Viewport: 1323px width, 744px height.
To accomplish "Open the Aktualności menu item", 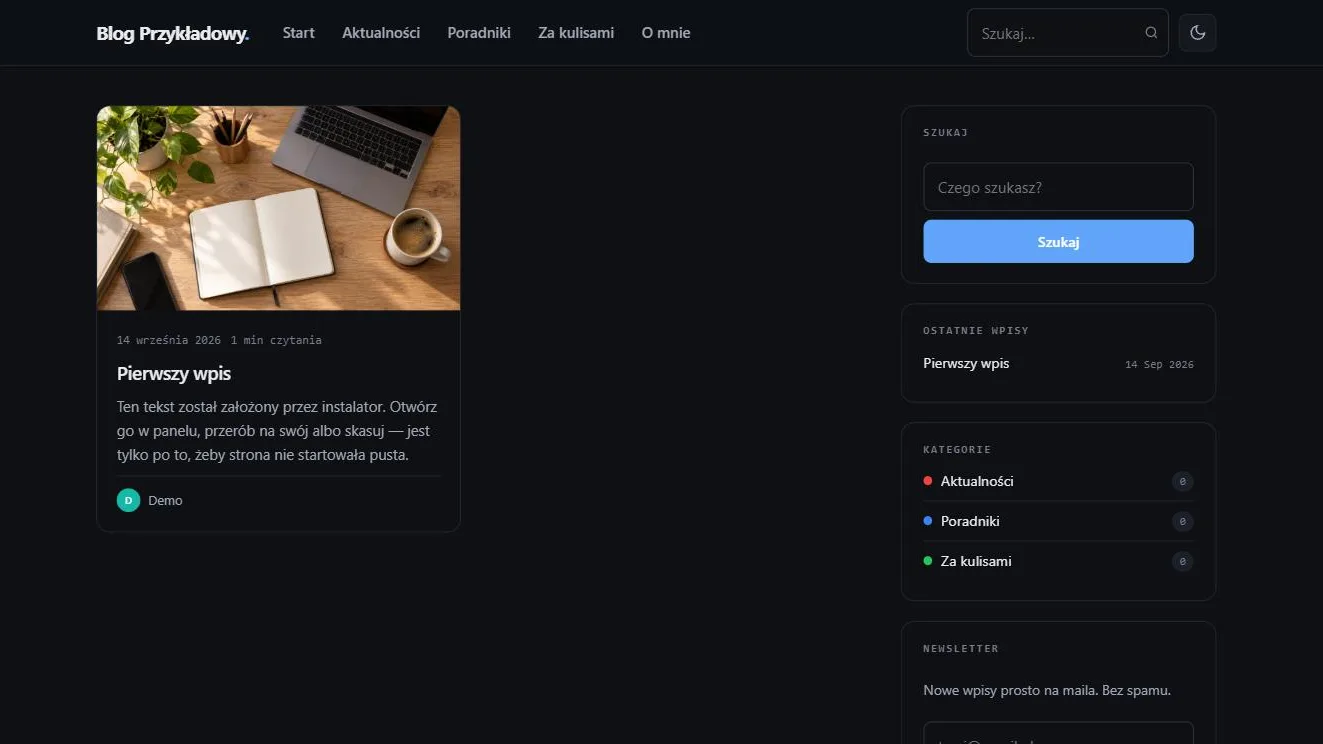I will (x=381, y=33).
